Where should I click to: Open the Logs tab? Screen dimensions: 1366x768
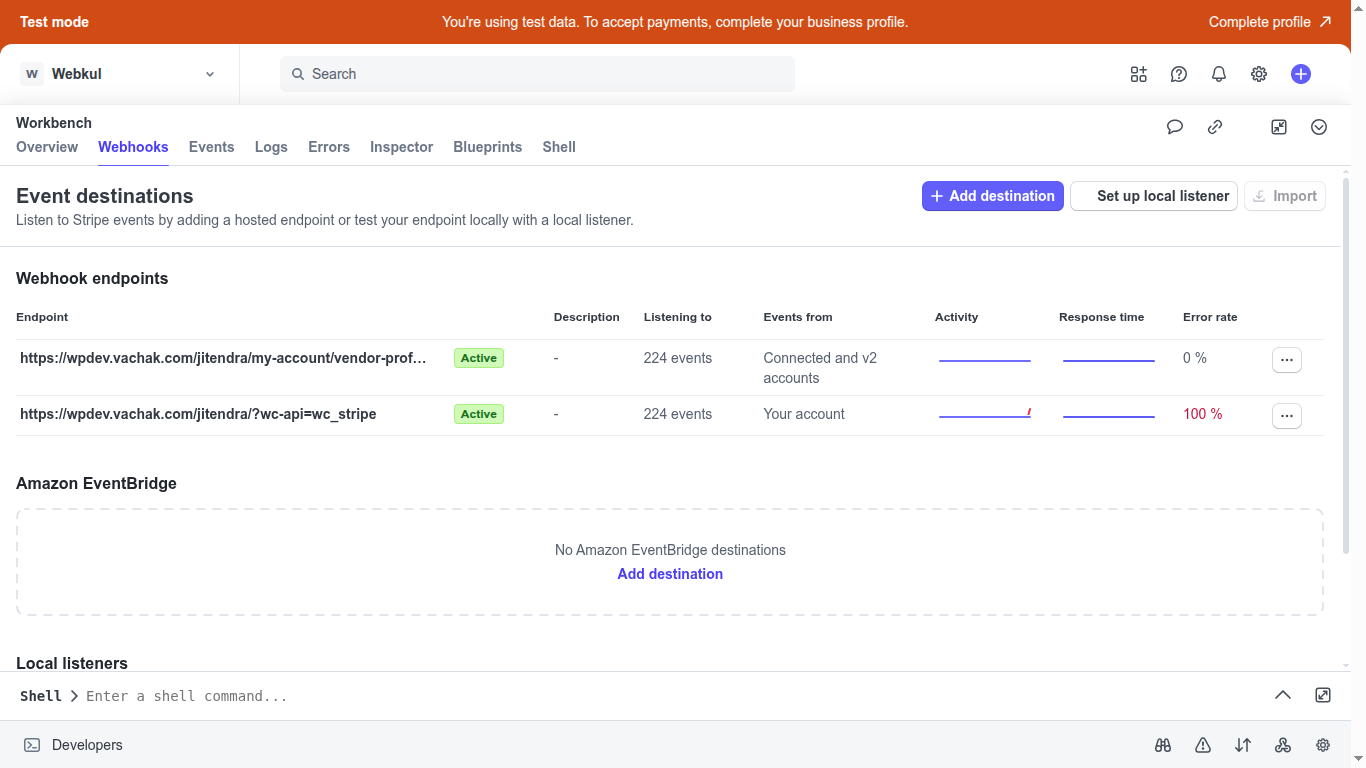coord(271,147)
